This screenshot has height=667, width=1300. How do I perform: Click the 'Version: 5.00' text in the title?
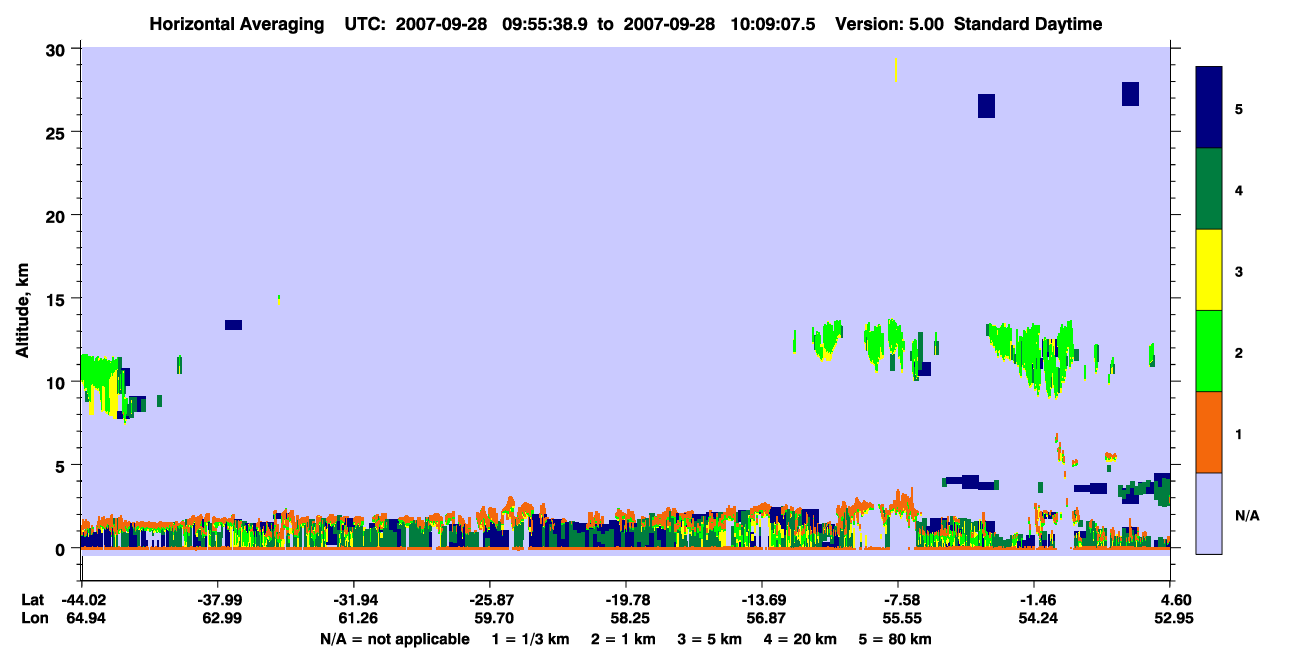[x=891, y=24]
